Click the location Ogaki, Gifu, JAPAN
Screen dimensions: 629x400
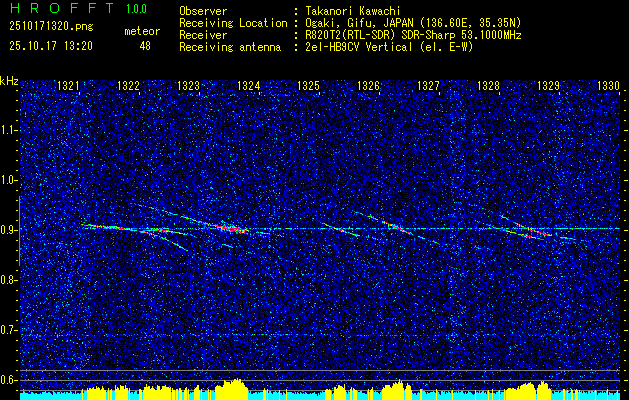coord(358,23)
